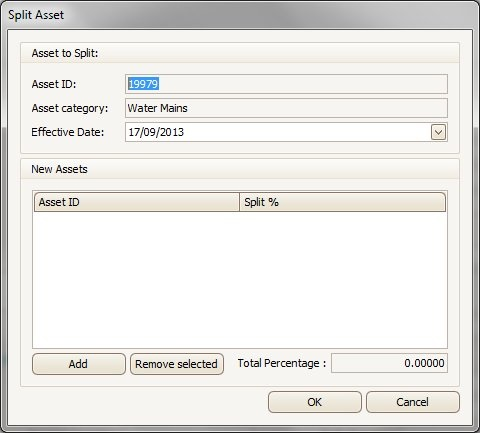
Task: Cancel the Split Asset dialog
Action: coord(413,402)
